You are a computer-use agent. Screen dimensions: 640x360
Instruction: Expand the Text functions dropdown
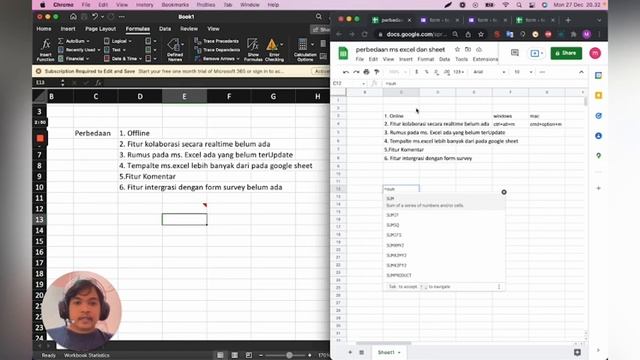(124, 50)
